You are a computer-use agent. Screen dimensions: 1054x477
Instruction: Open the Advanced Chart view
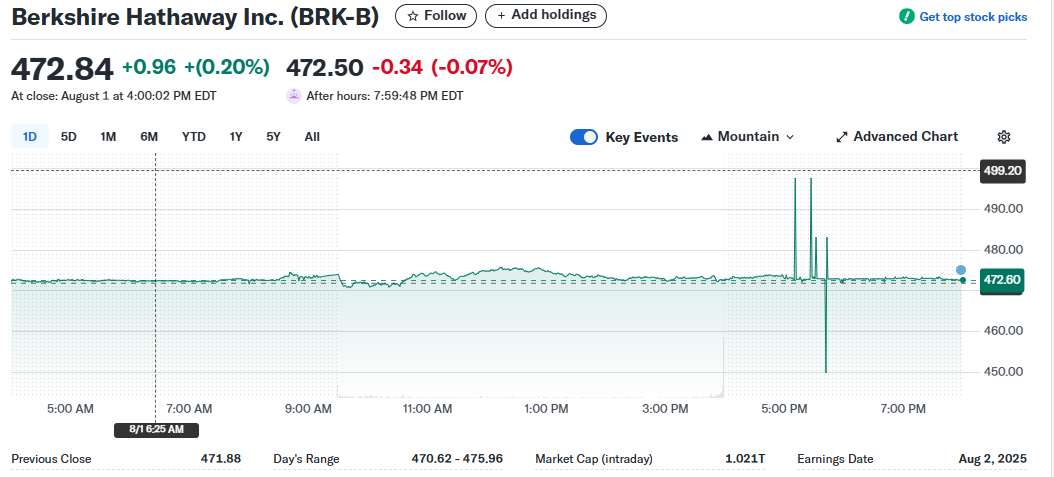(x=897, y=137)
